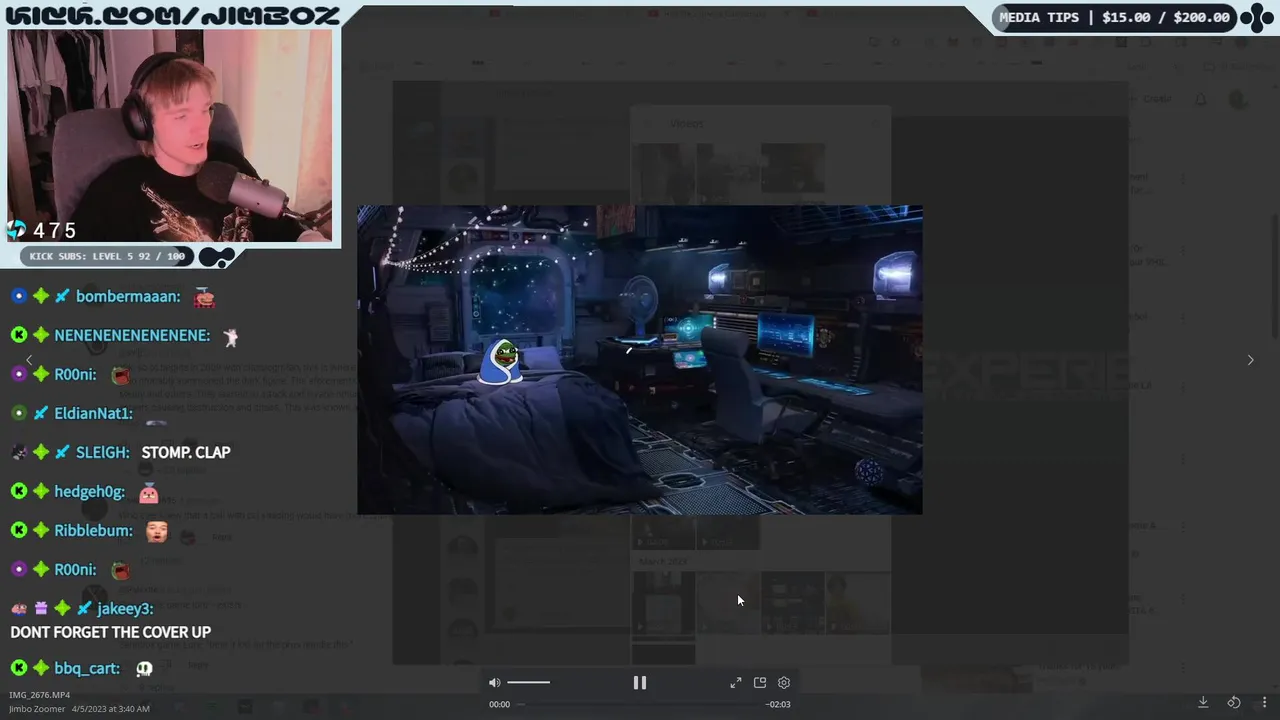Screen dimensions: 1280x720
Task: Click chat username hedgeh0g
Action: pyautogui.click(x=89, y=491)
